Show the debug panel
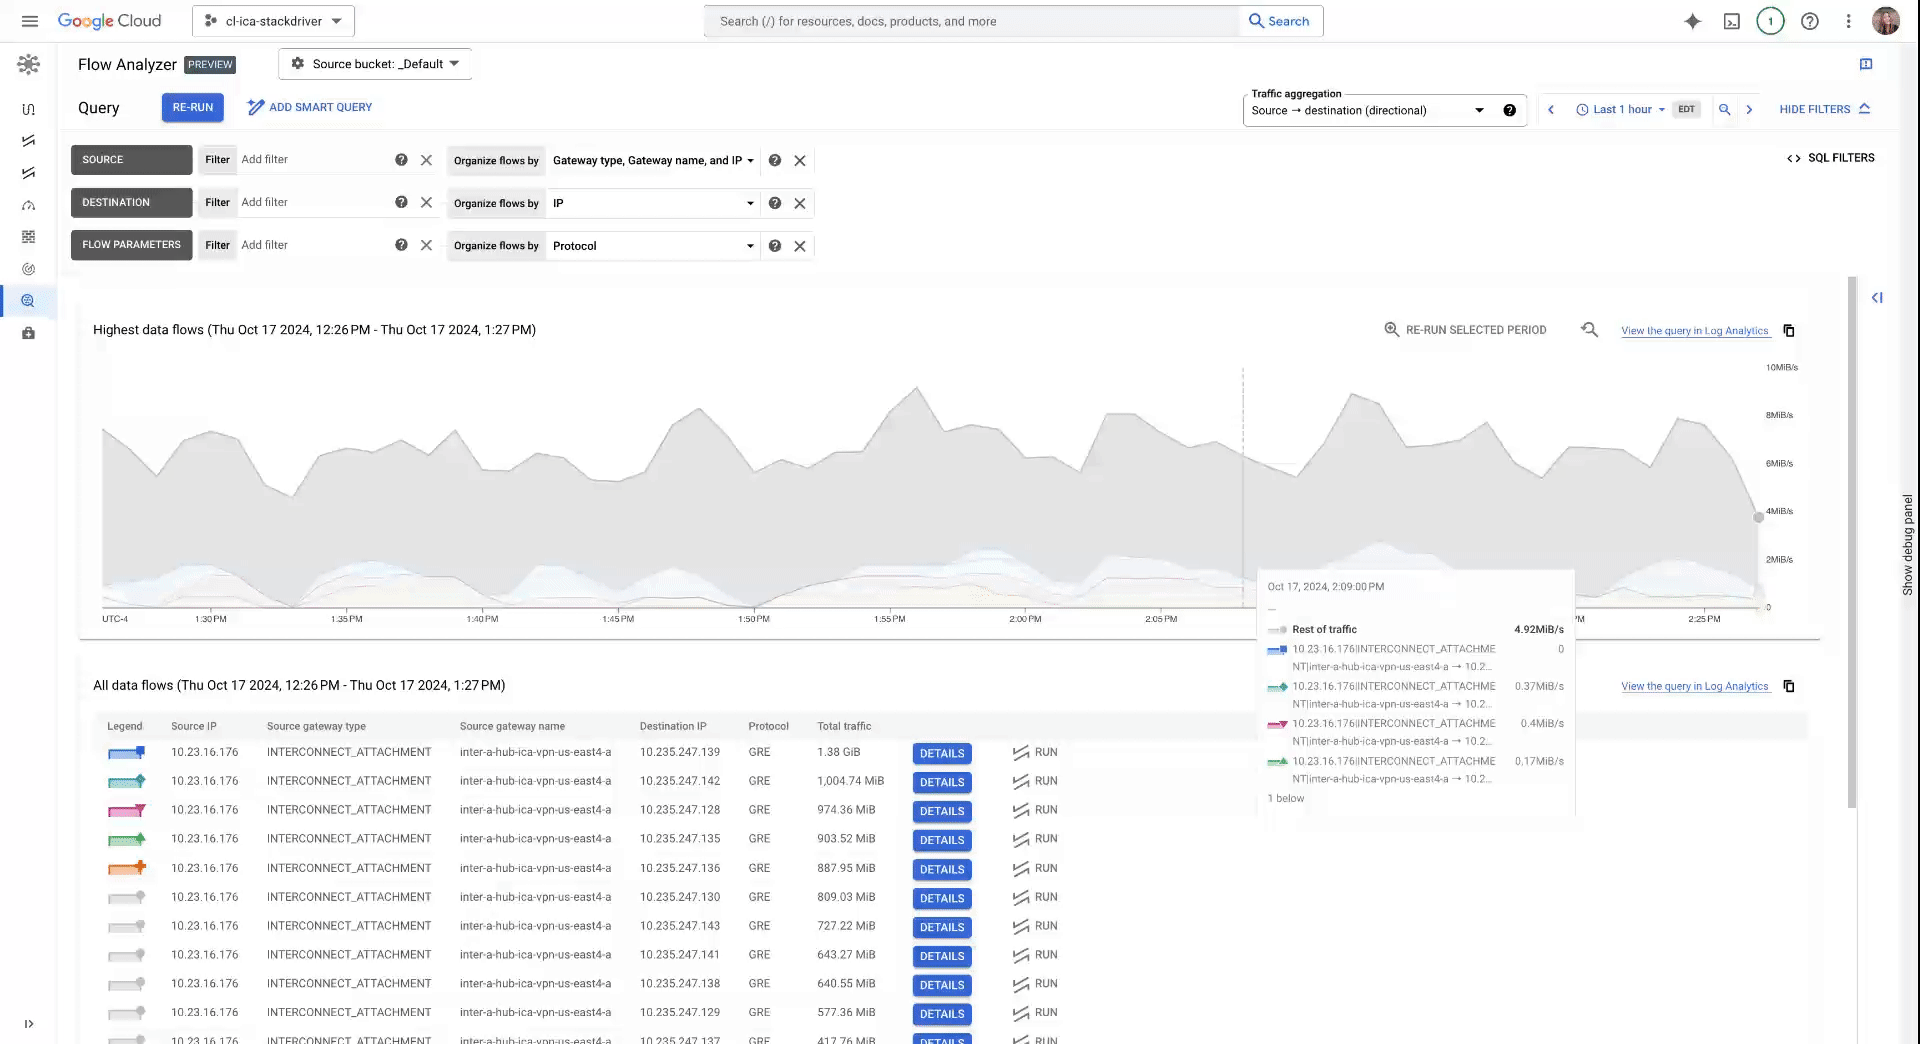Viewport: 1920px width, 1044px height. pos(1907,545)
